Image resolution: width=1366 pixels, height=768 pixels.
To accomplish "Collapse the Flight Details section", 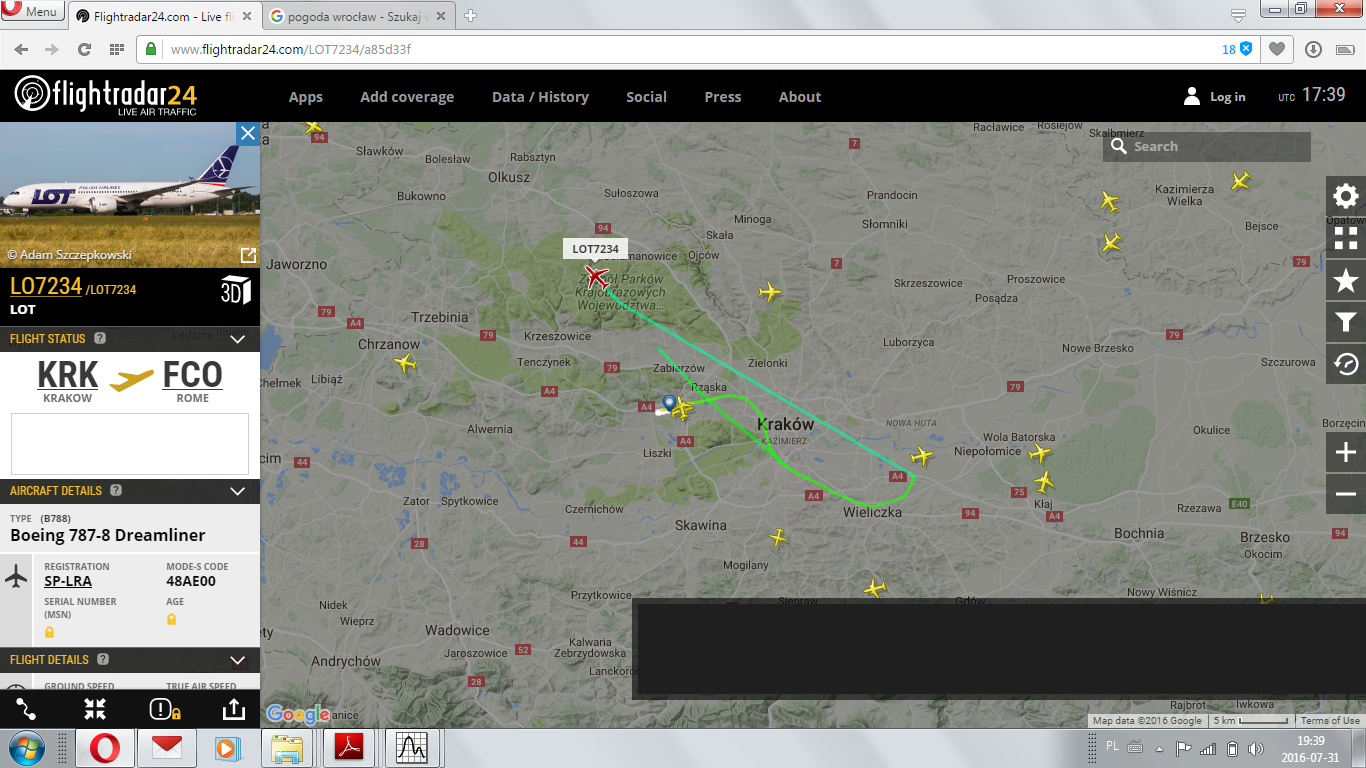I will [238, 659].
